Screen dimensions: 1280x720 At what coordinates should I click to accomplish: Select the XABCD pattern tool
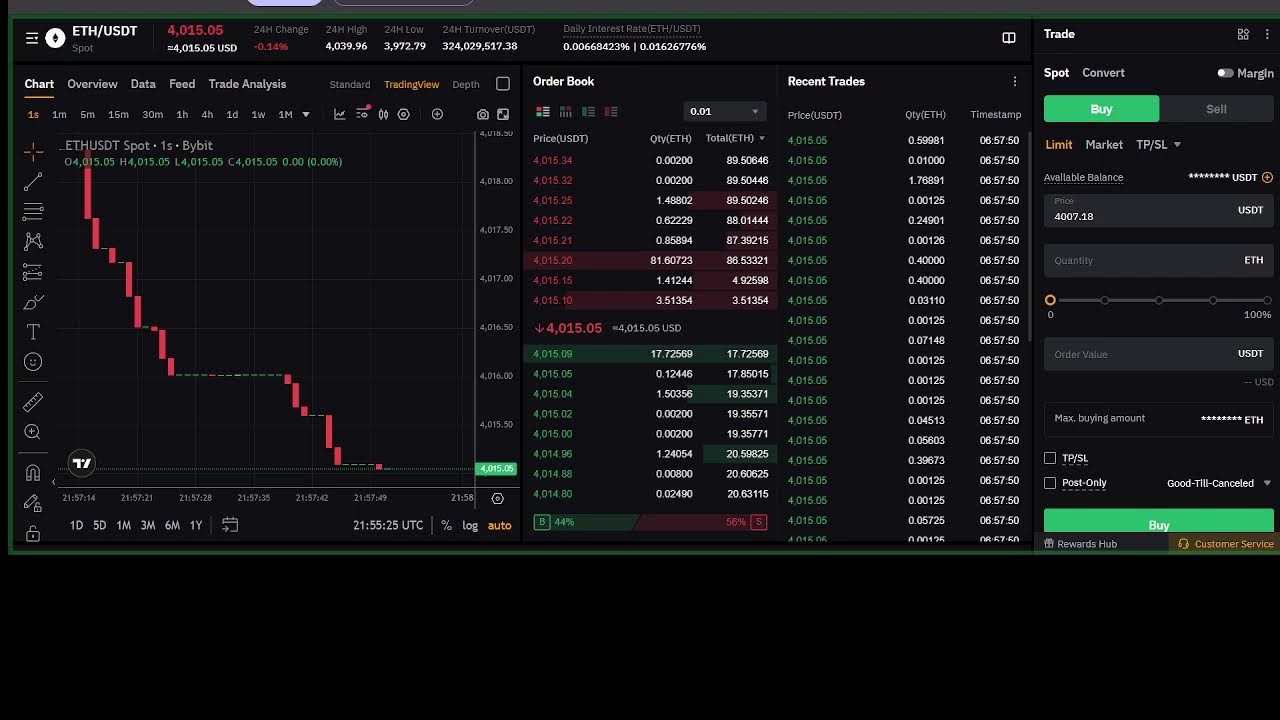click(x=33, y=241)
